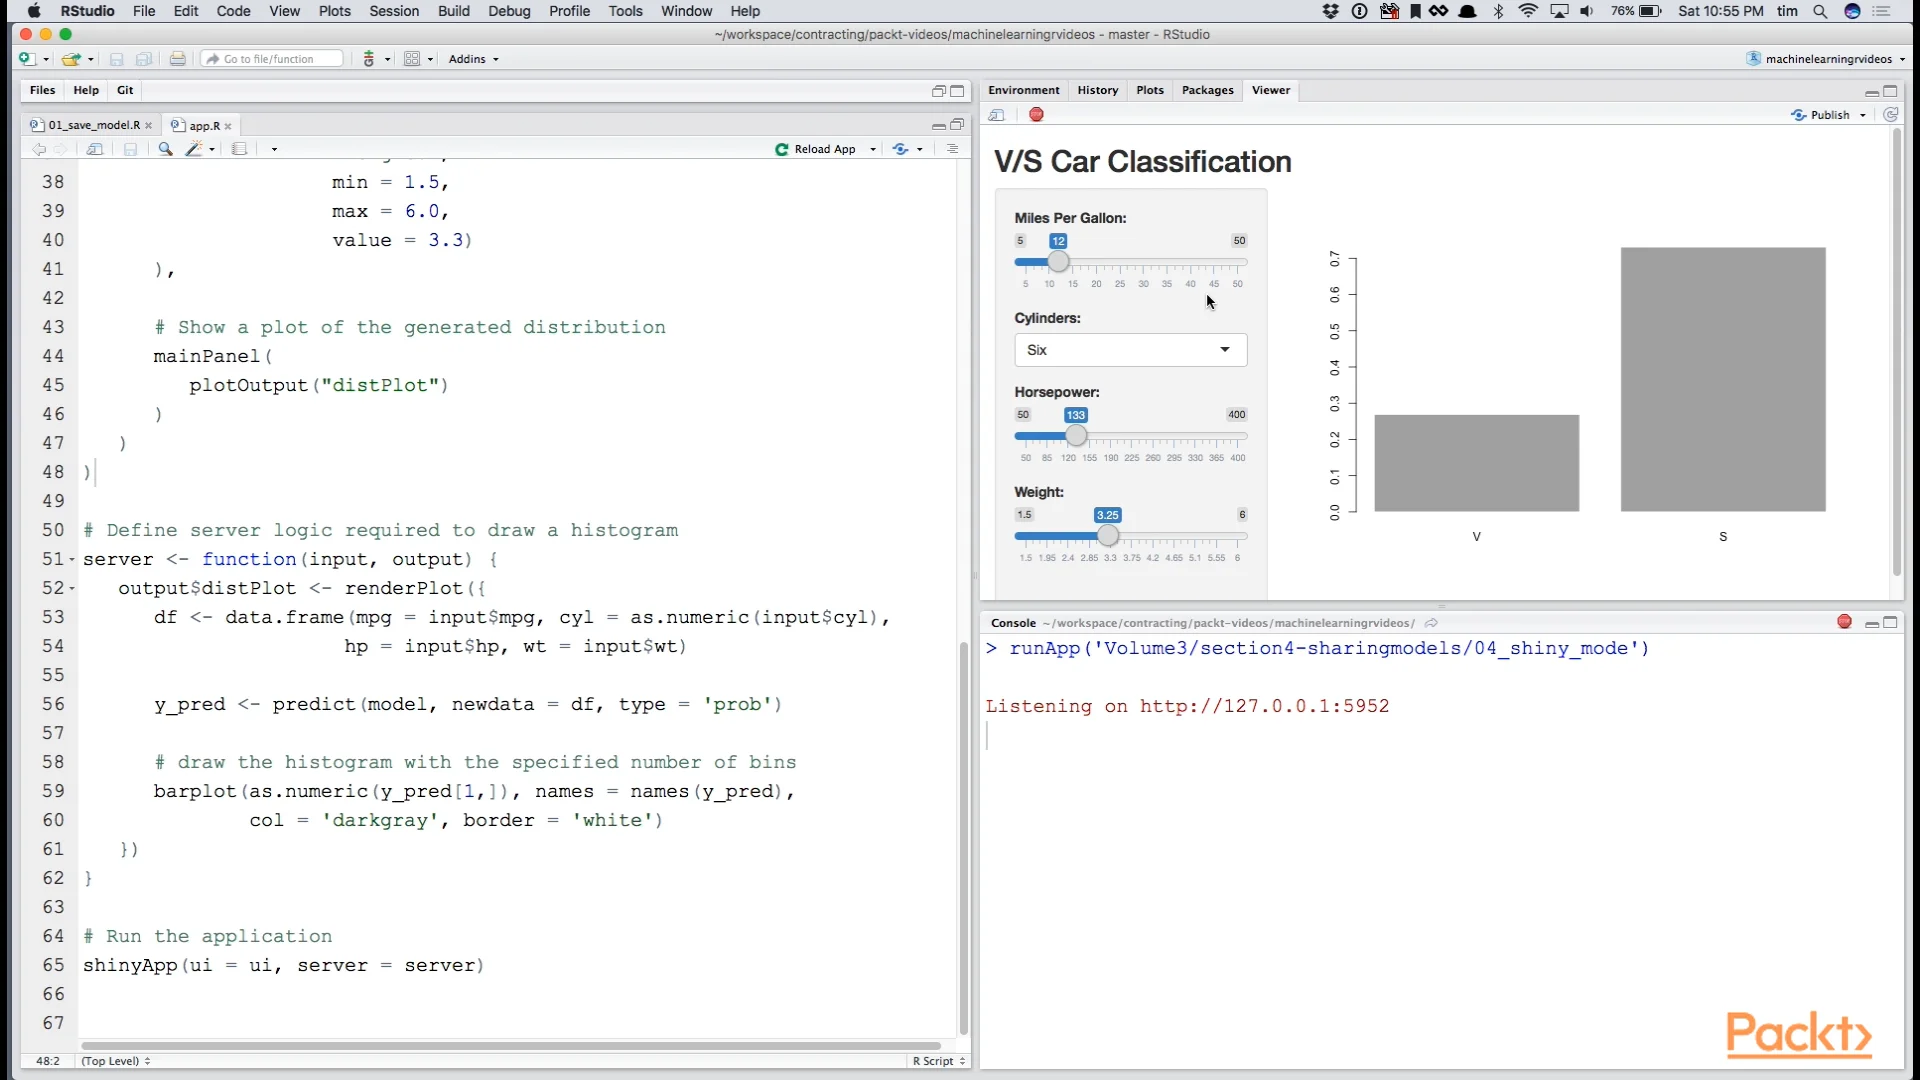Open the Reload App options arrow

tap(873, 150)
